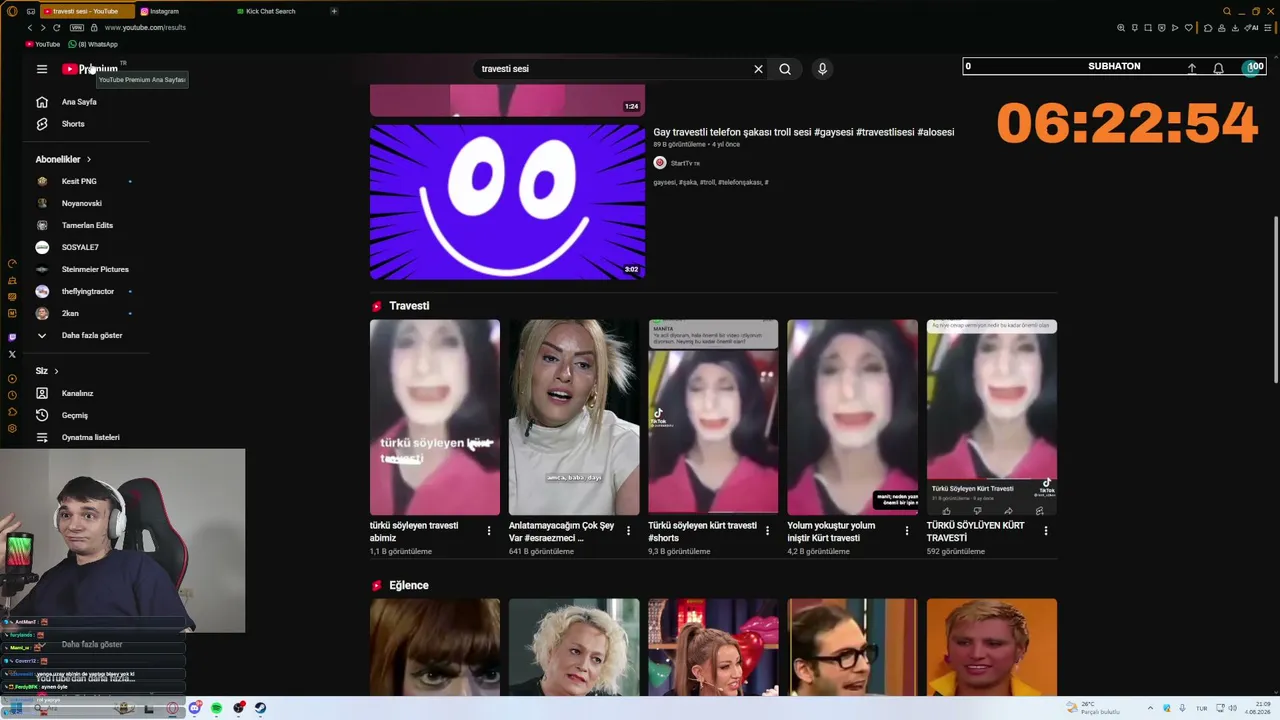1280x720 pixels.
Task: Open the taskbar clock showing 21:09
Action: point(1257,708)
